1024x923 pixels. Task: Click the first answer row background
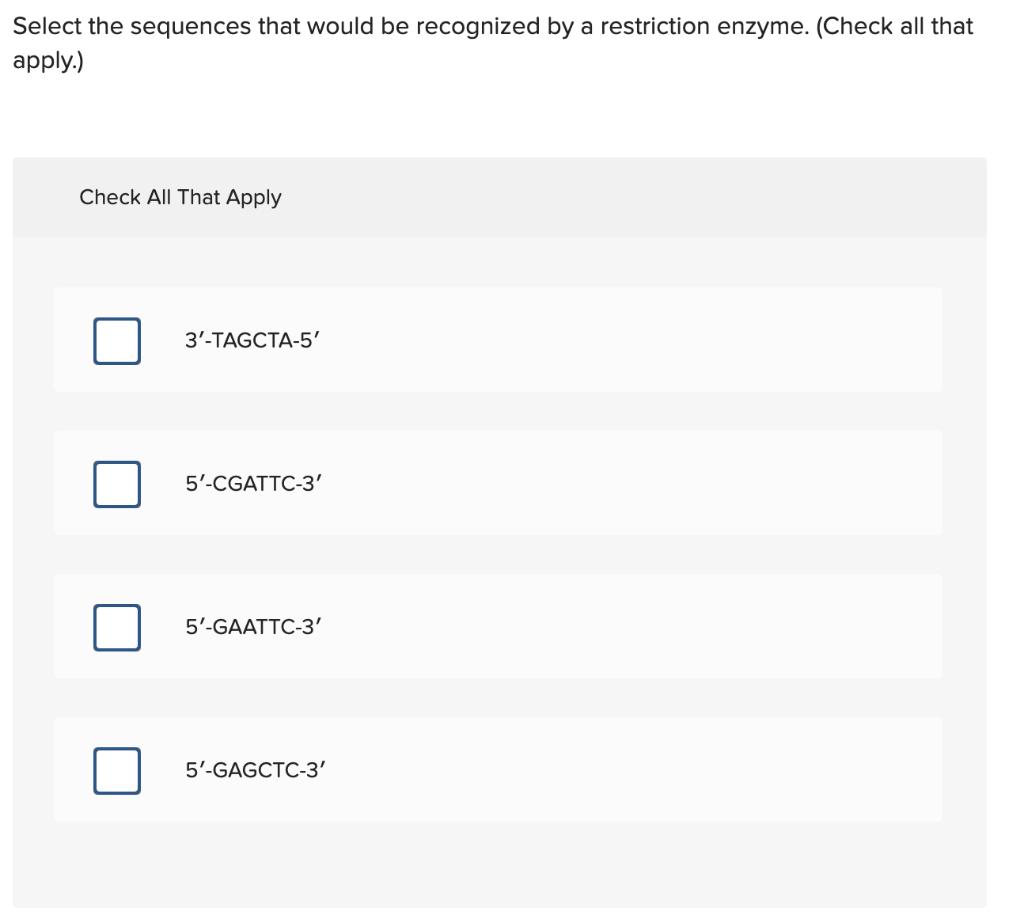tap(600, 340)
